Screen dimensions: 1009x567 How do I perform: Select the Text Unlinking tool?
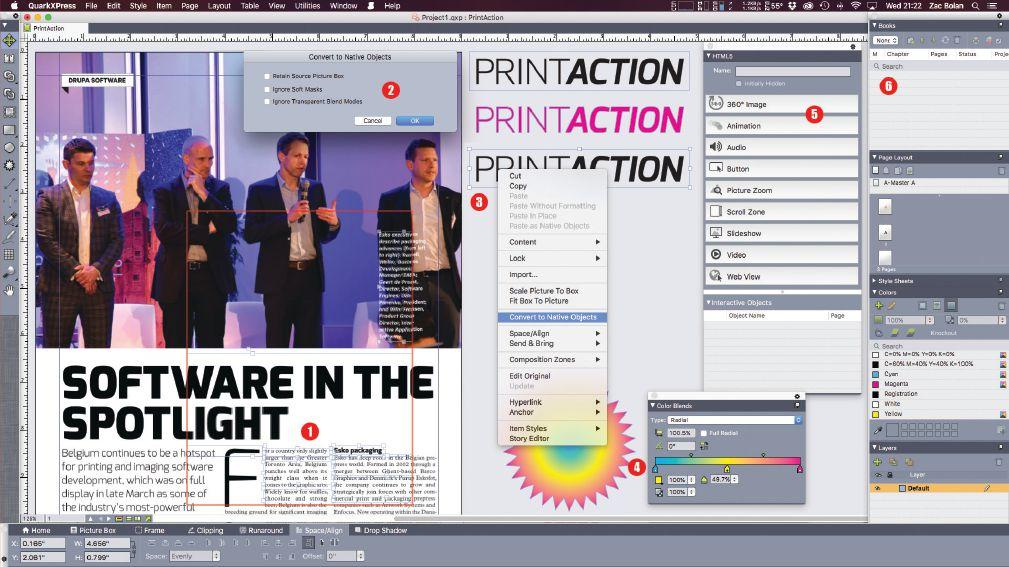(x=9, y=94)
